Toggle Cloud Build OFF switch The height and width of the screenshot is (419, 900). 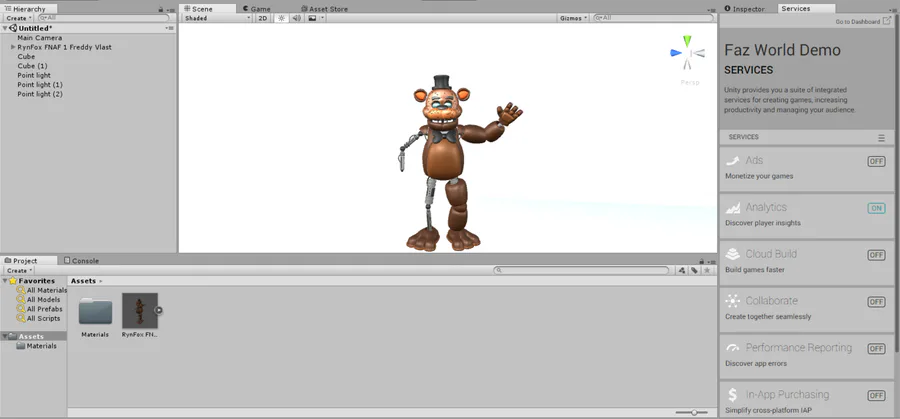(876, 255)
